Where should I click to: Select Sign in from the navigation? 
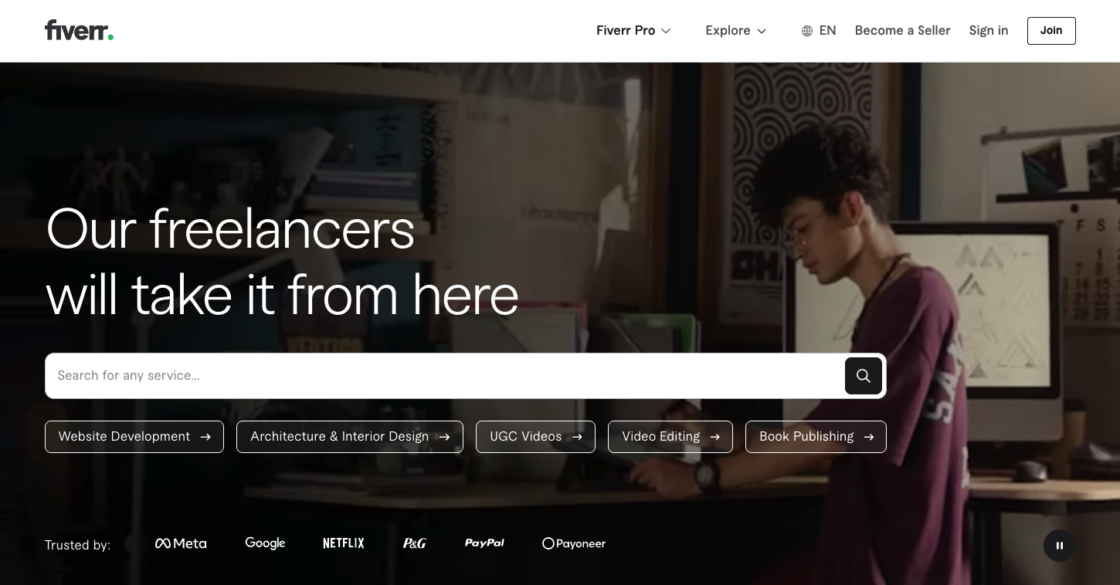pos(988,30)
